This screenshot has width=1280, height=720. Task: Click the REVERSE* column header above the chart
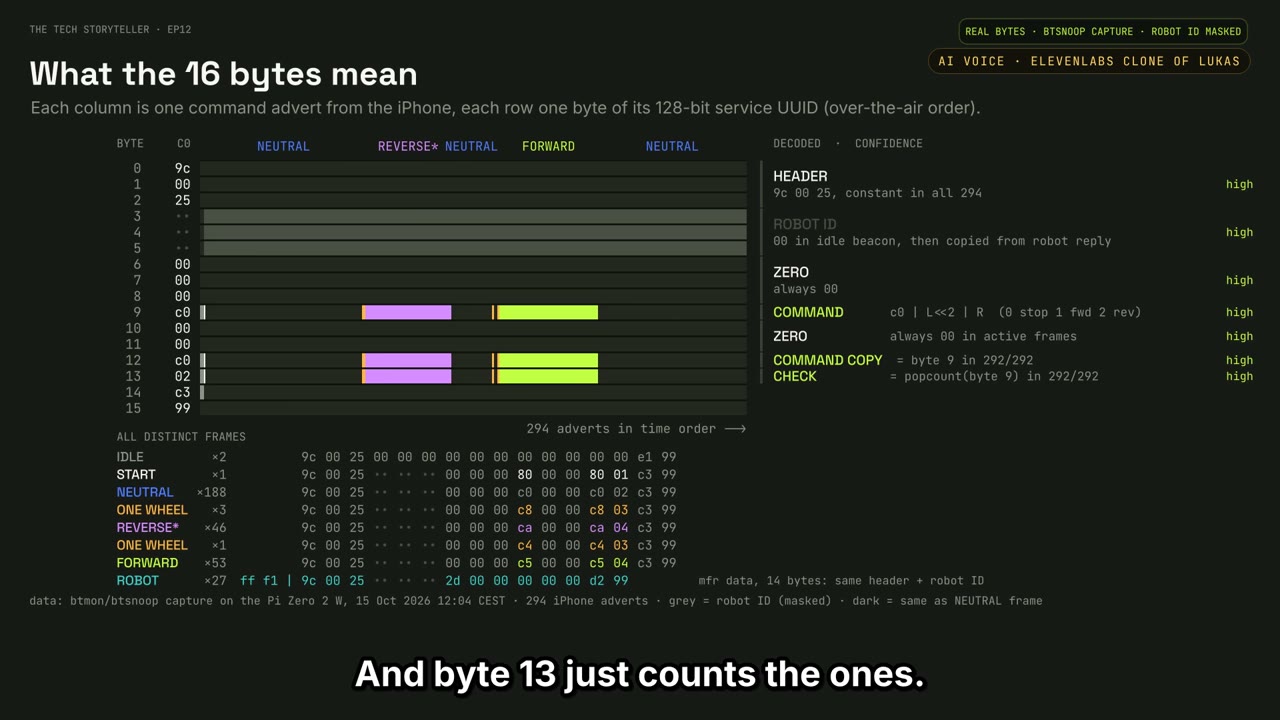click(408, 146)
